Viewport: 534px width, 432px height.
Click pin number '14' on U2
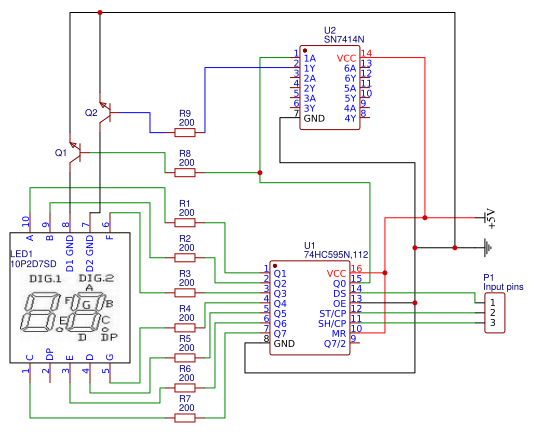click(x=366, y=53)
